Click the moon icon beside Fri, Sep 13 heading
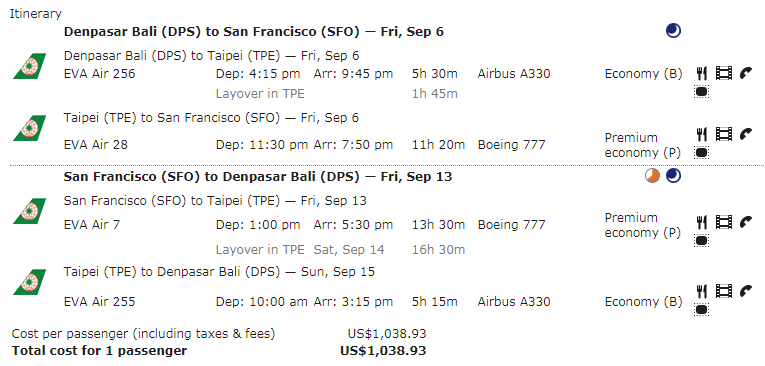 tap(673, 176)
